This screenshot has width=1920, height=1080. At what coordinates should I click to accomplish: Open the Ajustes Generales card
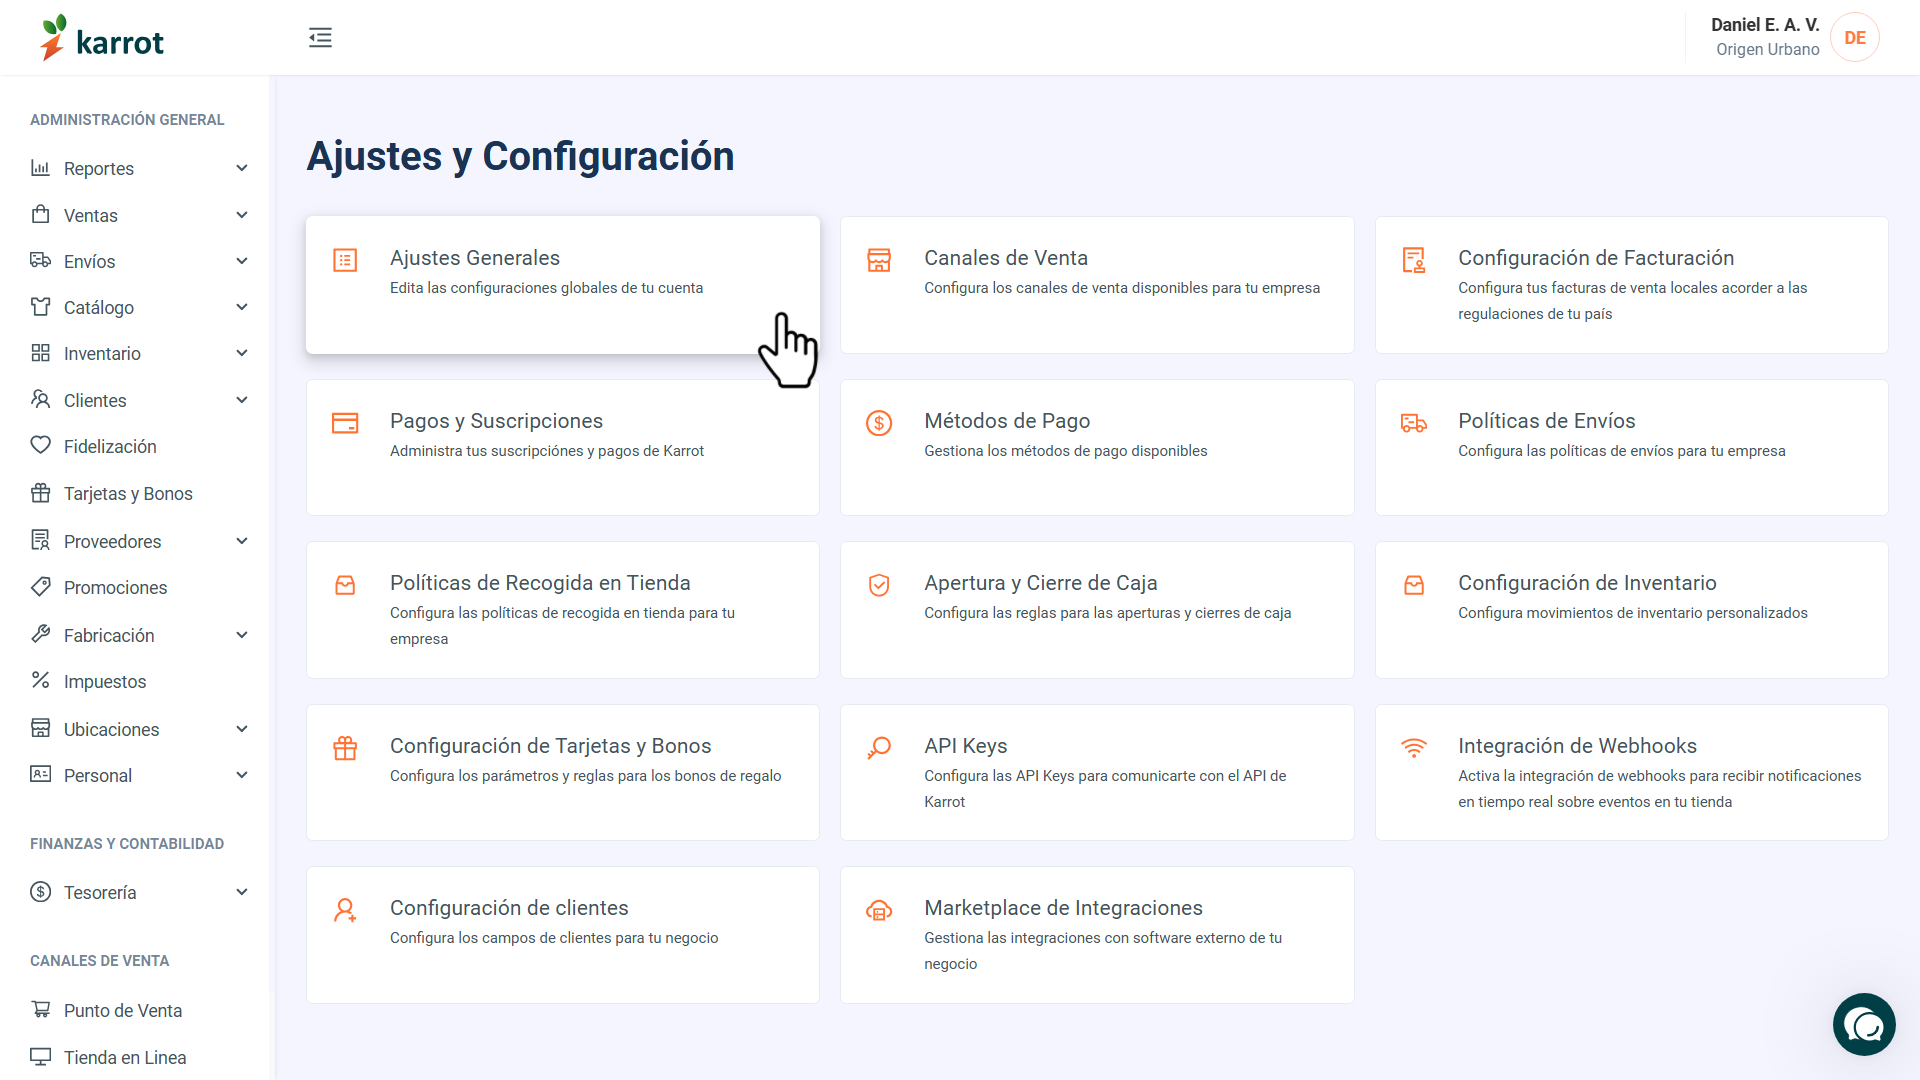pyautogui.click(x=563, y=285)
